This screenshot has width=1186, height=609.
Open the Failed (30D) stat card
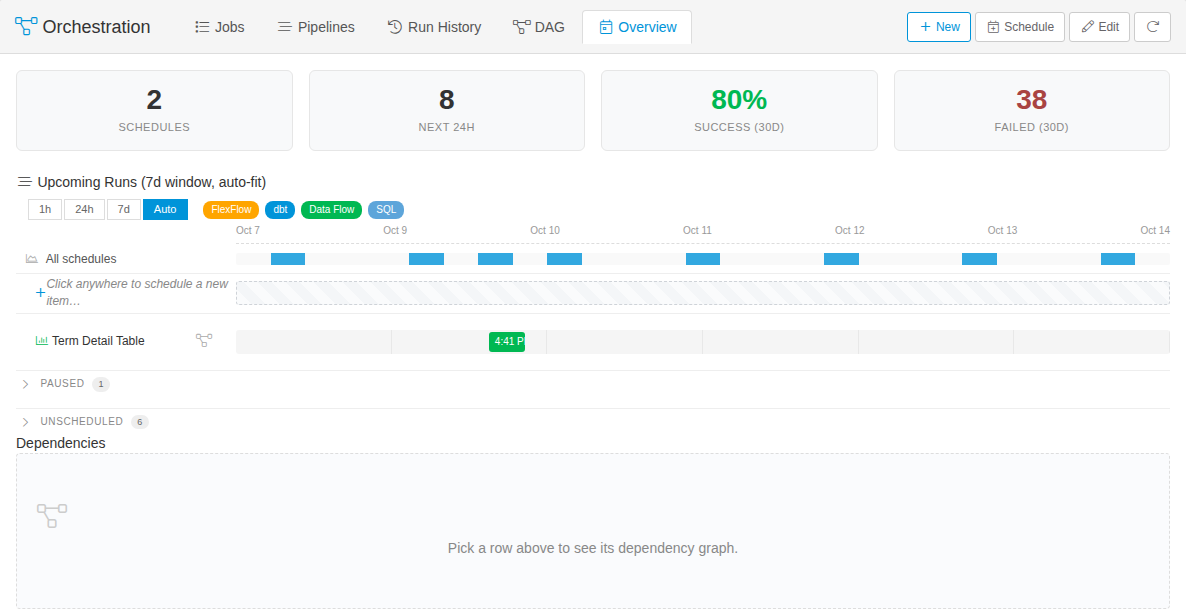(x=1032, y=110)
